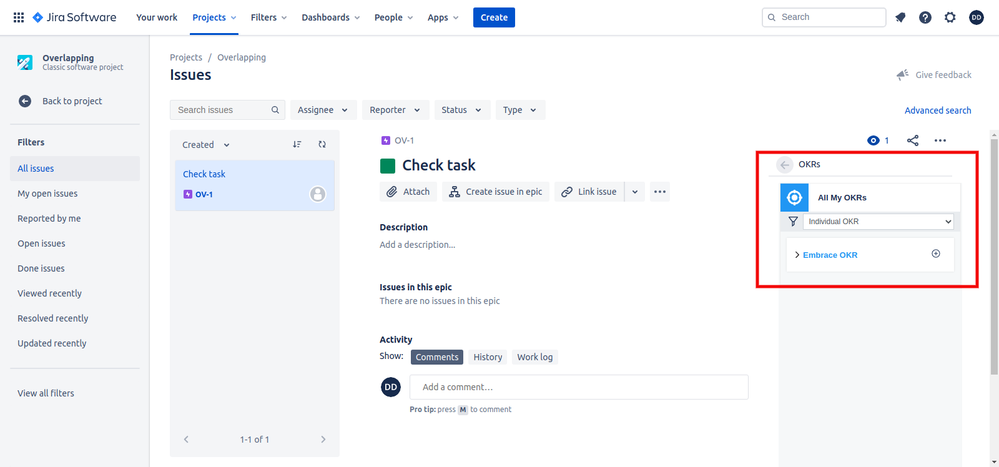The width and height of the screenshot is (999, 467).
Task: Go to next page arrow in issue list
Action: 323,439
